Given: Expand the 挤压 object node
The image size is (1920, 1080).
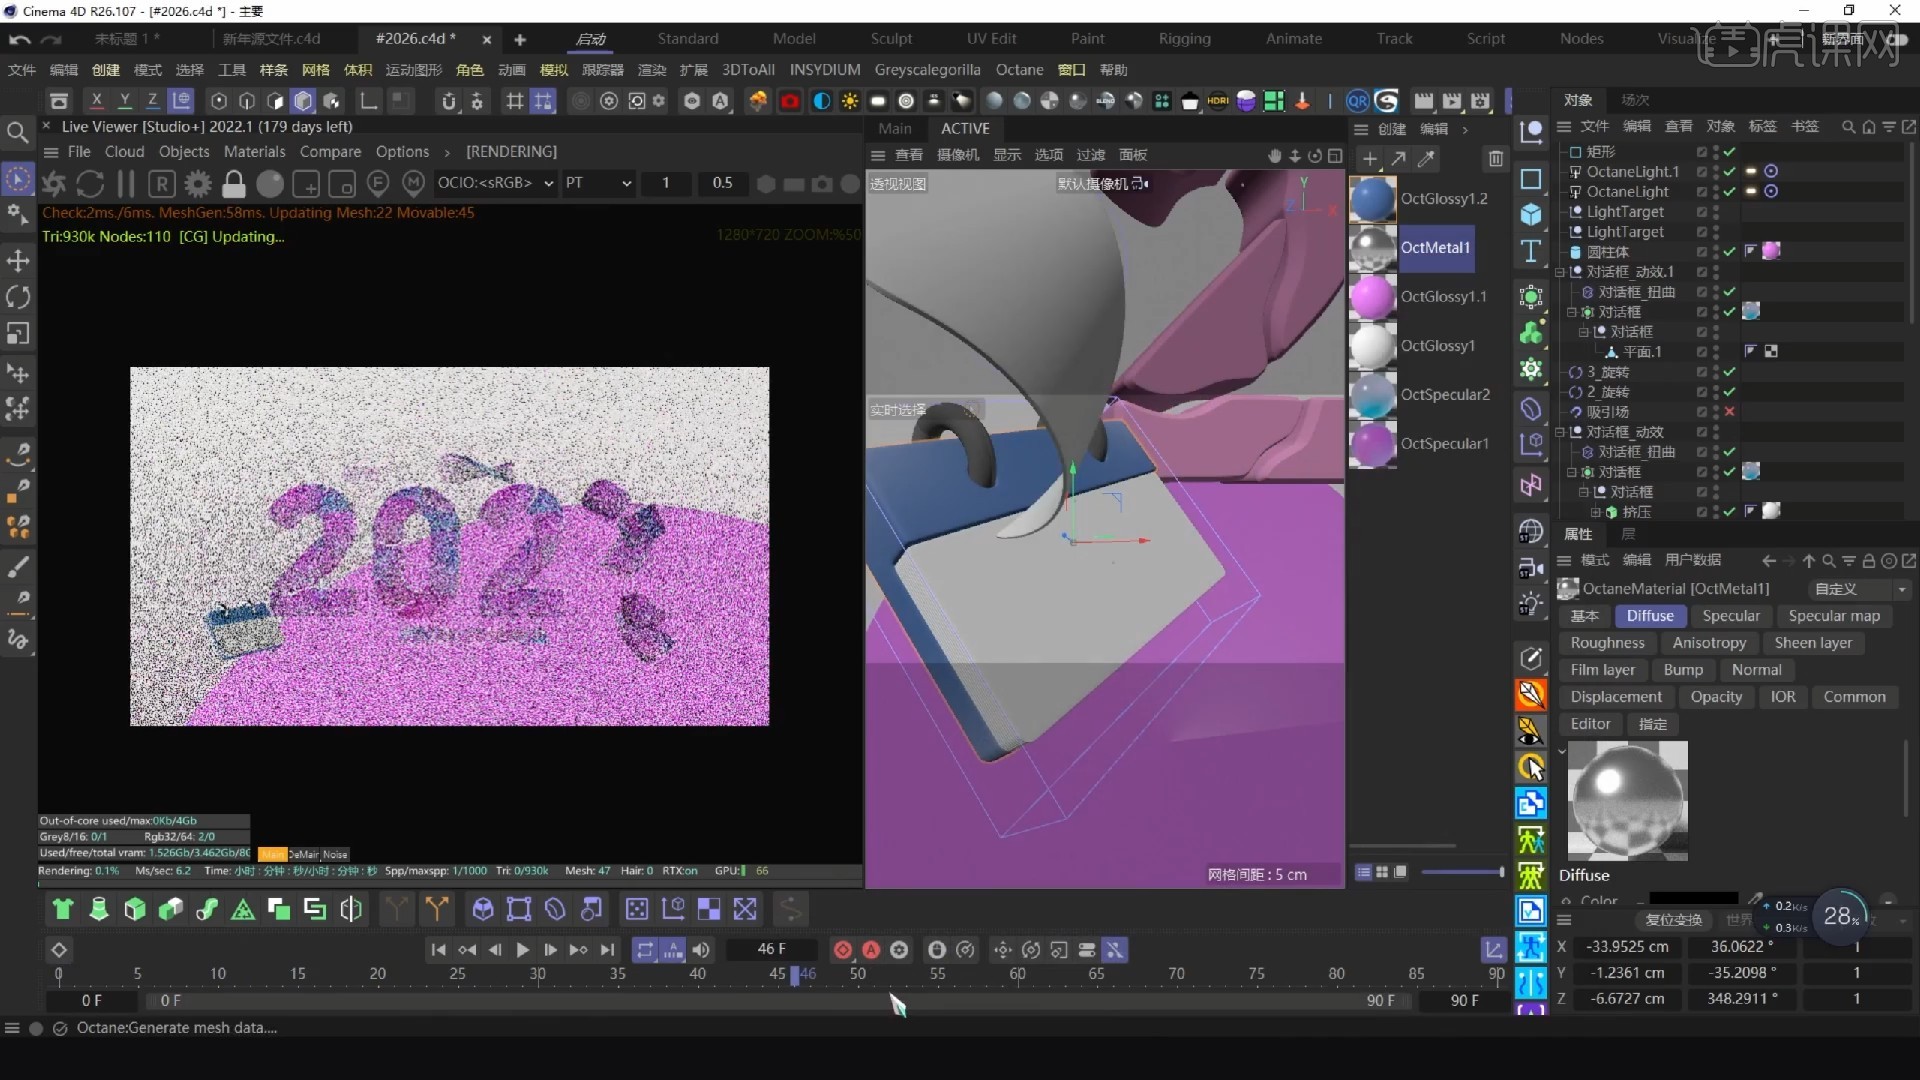Looking at the screenshot, I should click(1596, 512).
